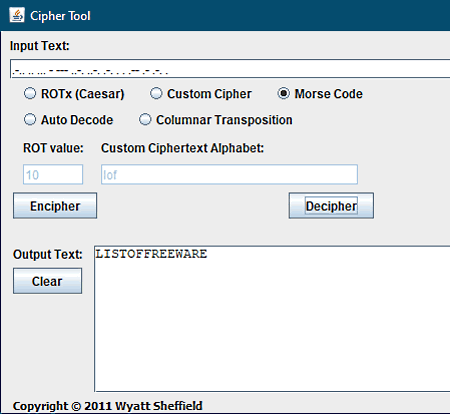Viewport: 450px width, 414px height.
Task: Click the ROT value field showing 10
Action: tap(53, 174)
